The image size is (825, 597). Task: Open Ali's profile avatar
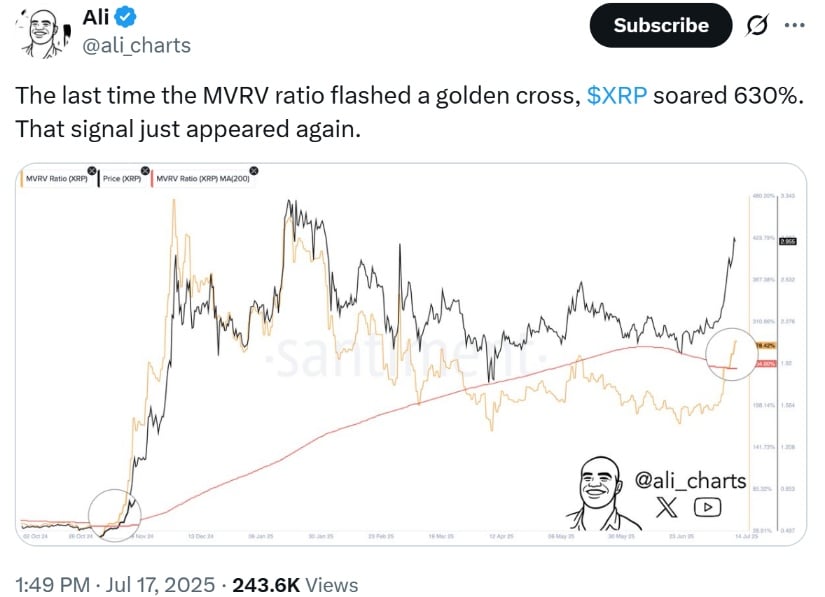[43, 33]
